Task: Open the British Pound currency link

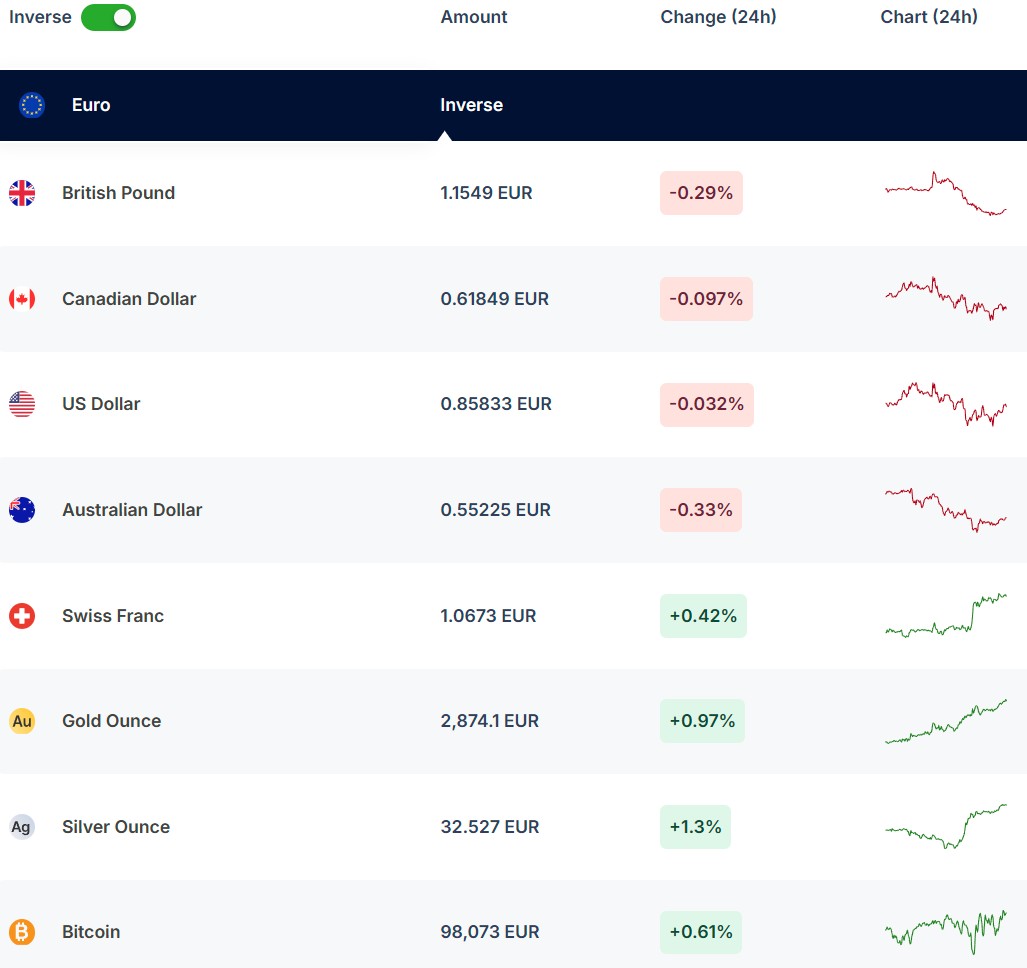Action: click(118, 193)
